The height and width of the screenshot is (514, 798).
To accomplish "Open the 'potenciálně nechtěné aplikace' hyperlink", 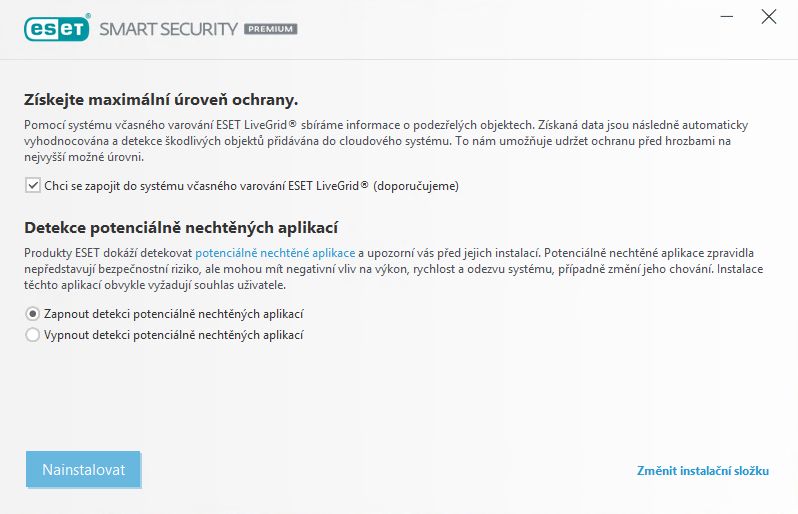I will point(275,253).
